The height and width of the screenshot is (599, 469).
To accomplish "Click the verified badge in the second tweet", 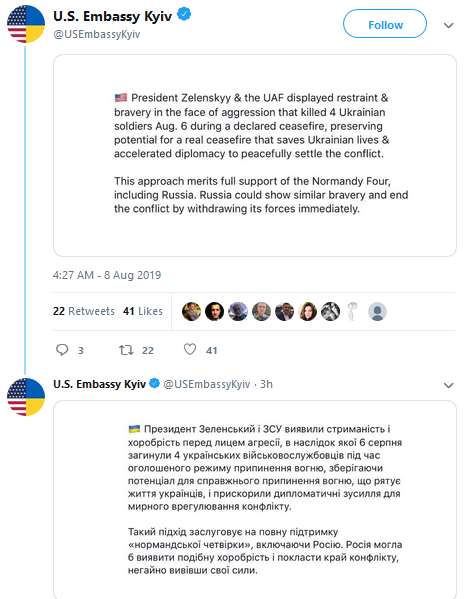I will pos(154,383).
